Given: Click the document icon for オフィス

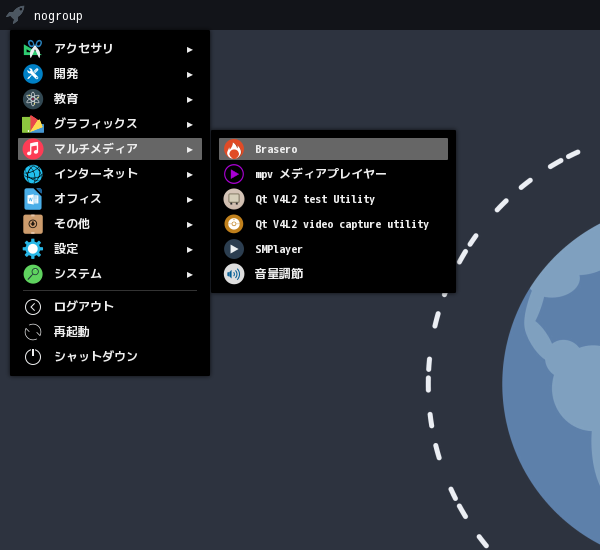Looking at the screenshot, I should 33,199.
